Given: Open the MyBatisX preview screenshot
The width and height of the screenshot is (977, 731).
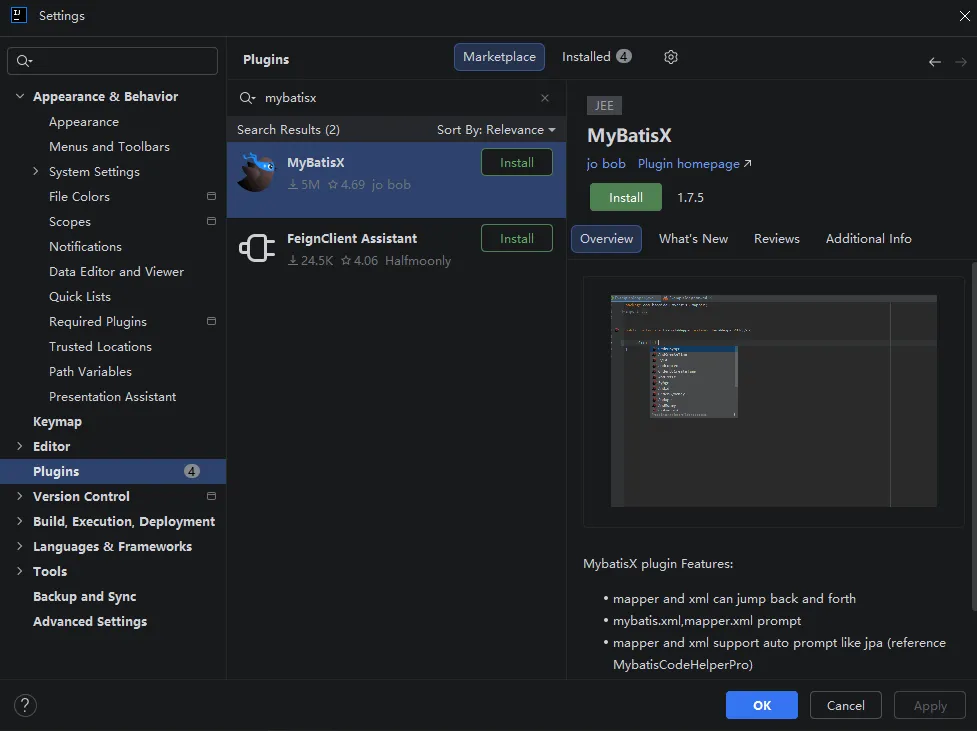Looking at the screenshot, I should 773,401.
